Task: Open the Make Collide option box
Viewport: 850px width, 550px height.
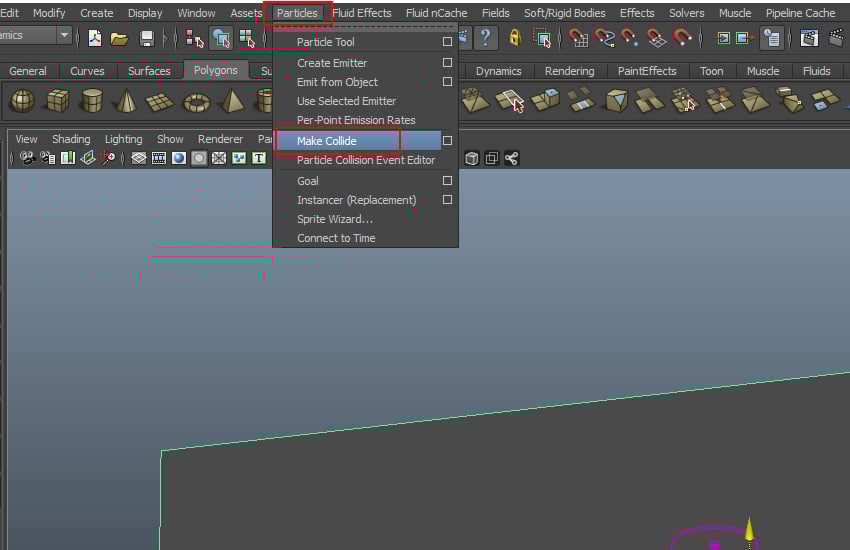Action: 447,141
